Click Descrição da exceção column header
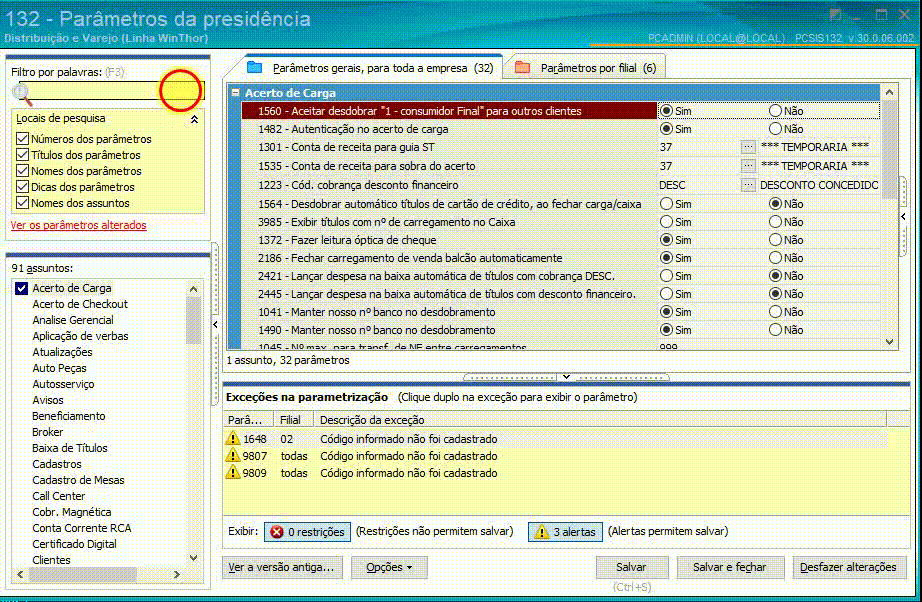Image resolution: width=922 pixels, height=602 pixels. click(600, 420)
